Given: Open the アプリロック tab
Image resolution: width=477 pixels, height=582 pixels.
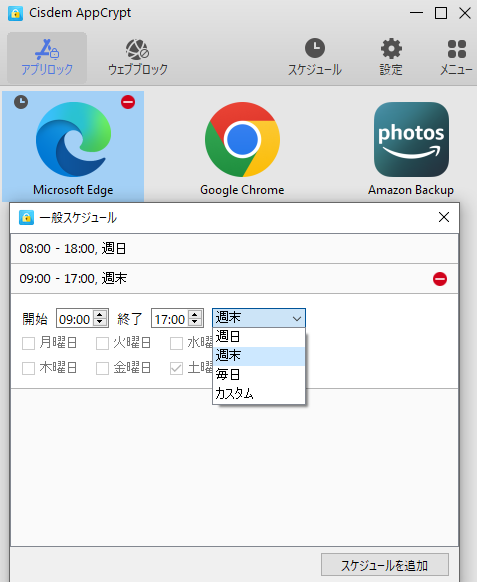Looking at the screenshot, I should pos(47,58).
